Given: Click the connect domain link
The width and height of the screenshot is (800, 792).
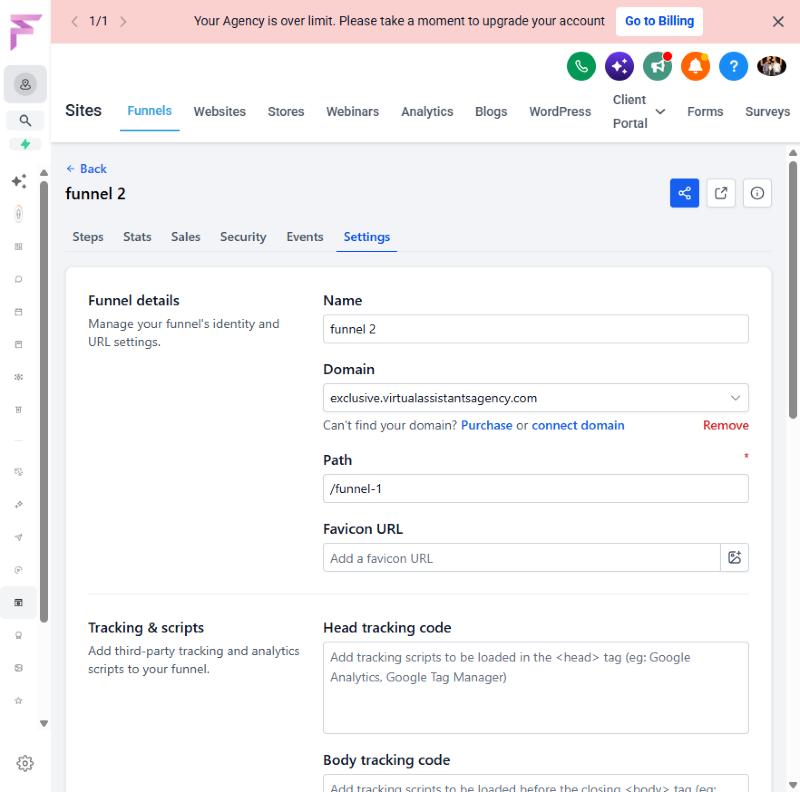Looking at the screenshot, I should pos(578,425).
